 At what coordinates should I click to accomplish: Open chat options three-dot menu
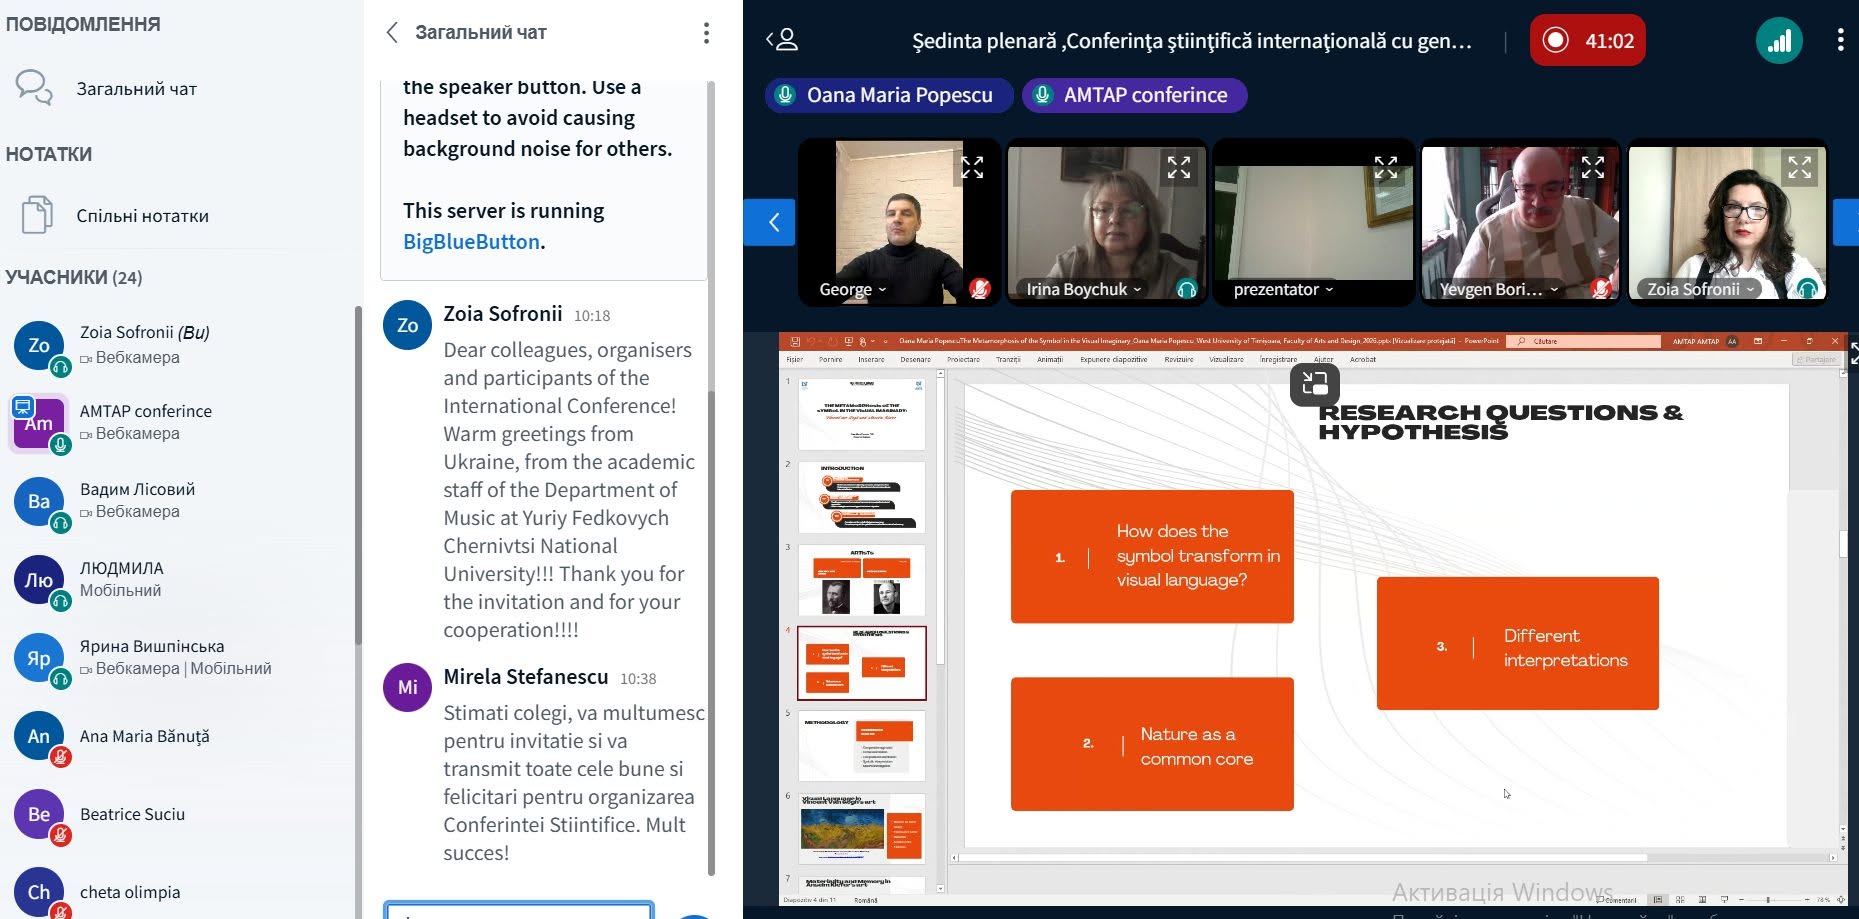pos(706,33)
